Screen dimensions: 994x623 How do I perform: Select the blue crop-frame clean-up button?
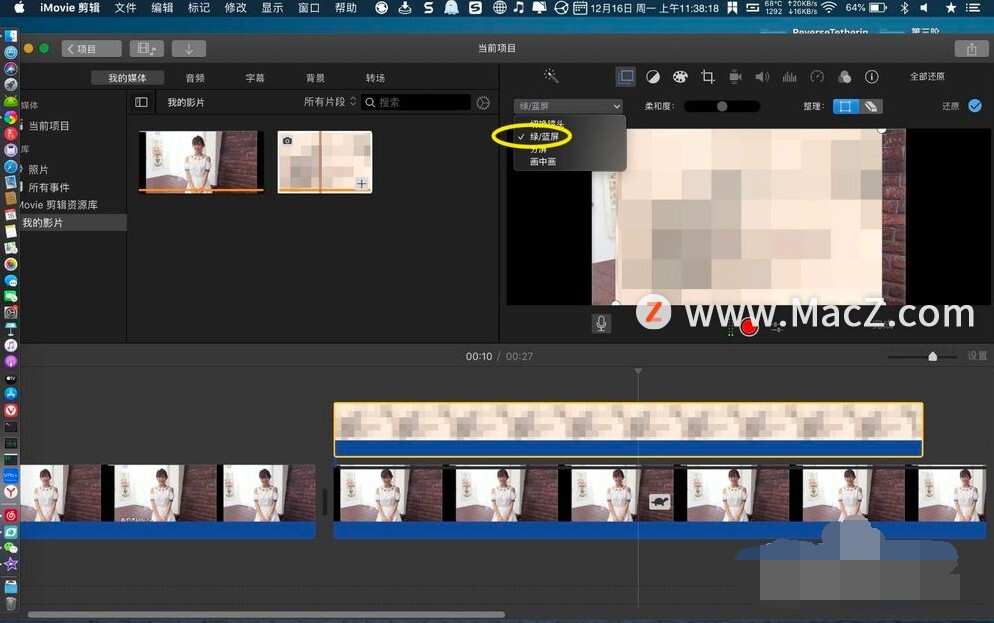845,106
